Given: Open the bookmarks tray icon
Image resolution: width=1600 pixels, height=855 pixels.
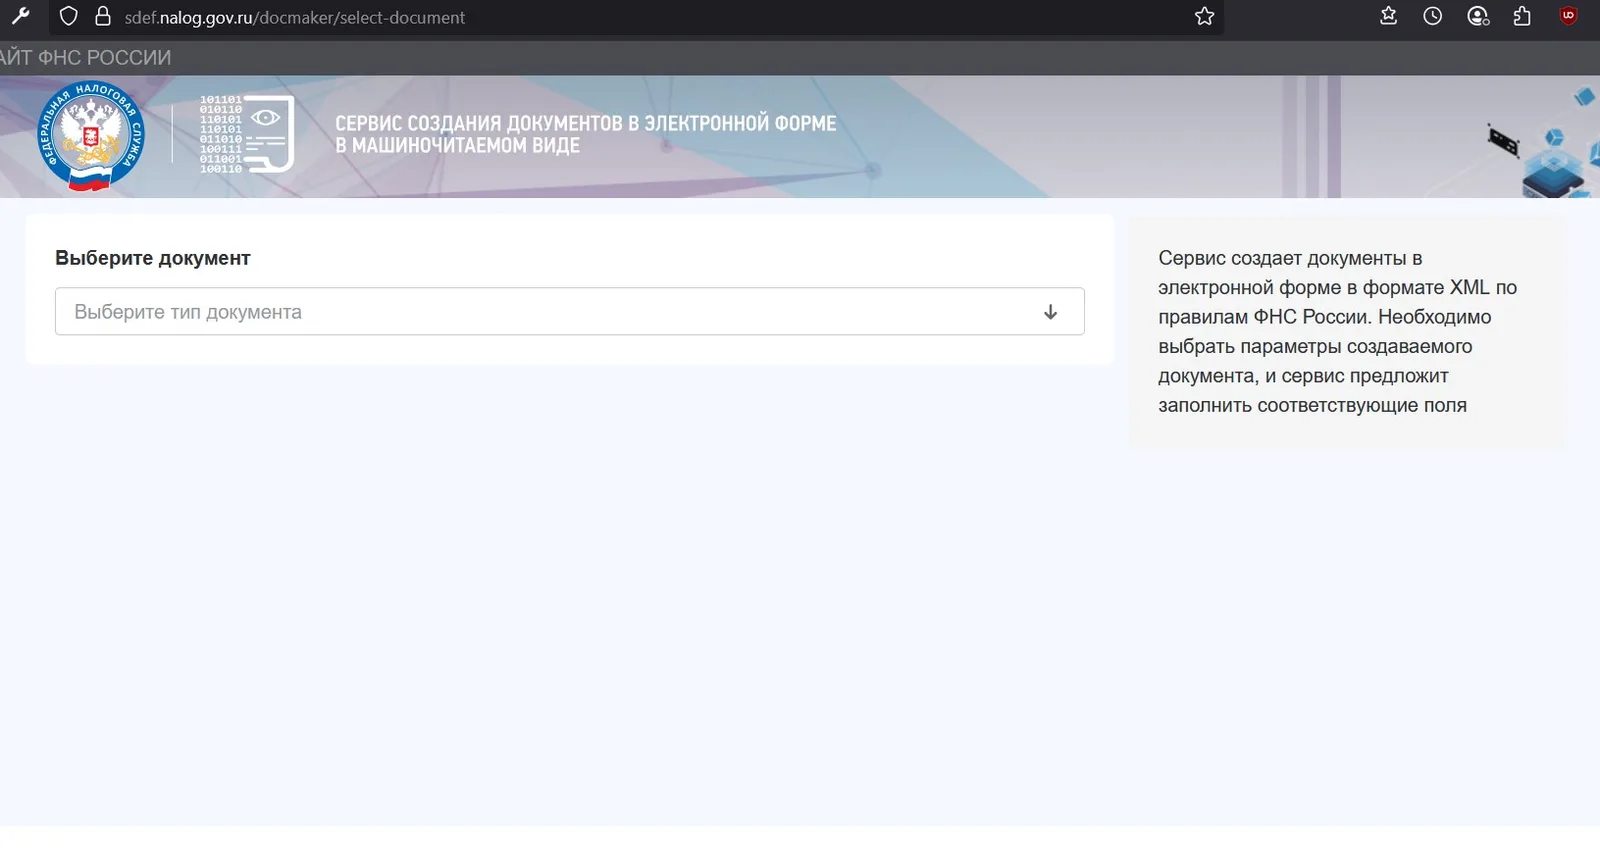Looking at the screenshot, I should pyautogui.click(x=1388, y=16).
